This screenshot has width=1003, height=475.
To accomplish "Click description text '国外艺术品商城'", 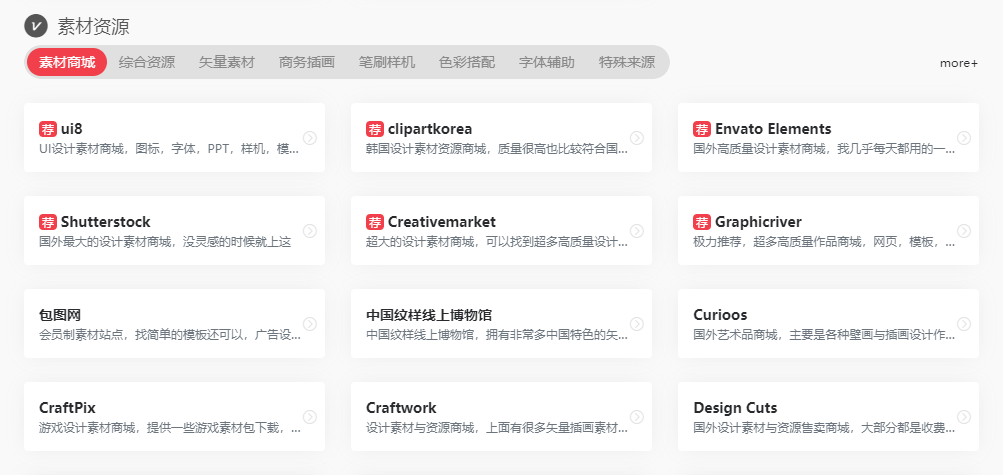I will pyautogui.click(x=737, y=336).
